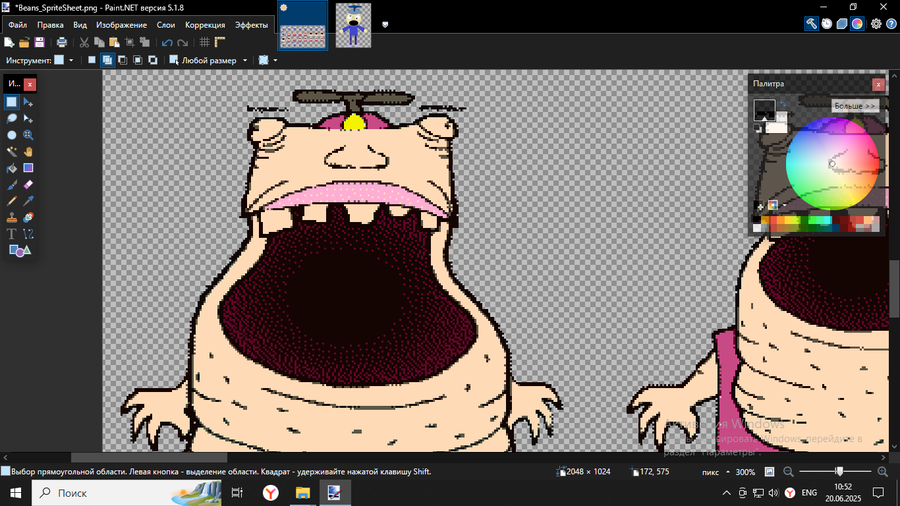Set selection mode to Intersect
This screenshot has width=900, height=506.
138,60
